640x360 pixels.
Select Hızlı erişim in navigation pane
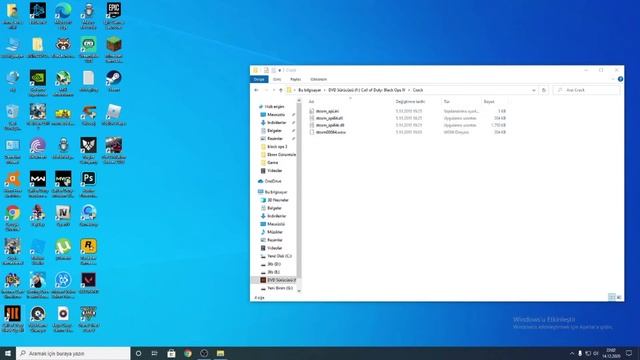(274, 107)
